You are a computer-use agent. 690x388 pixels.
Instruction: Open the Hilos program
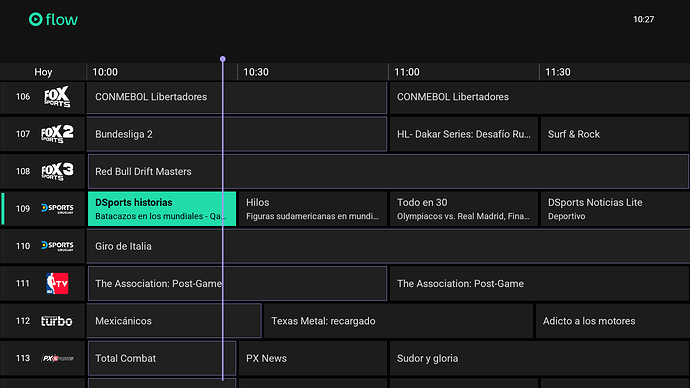313,209
